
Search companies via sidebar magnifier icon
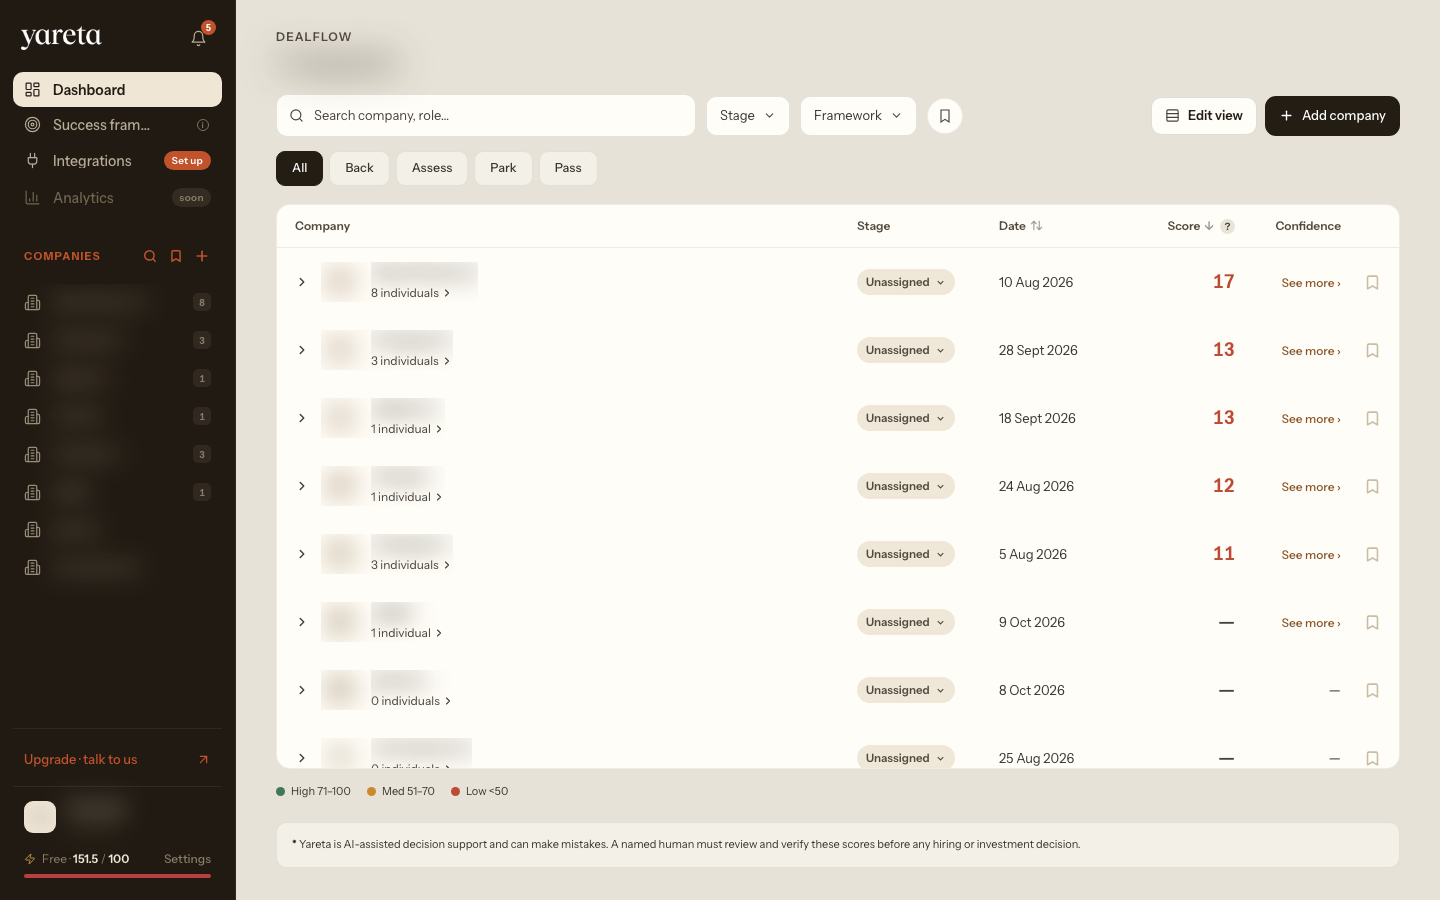pyautogui.click(x=150, y=256)
